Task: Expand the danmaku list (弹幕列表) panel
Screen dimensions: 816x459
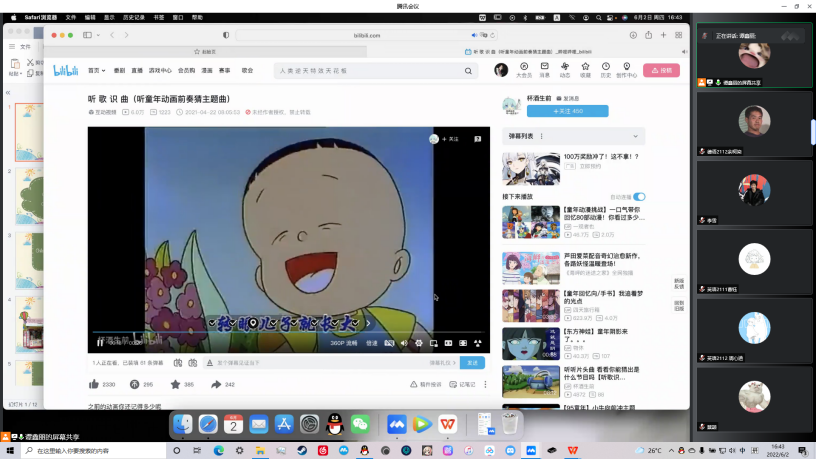Action: tap(573, 136)
